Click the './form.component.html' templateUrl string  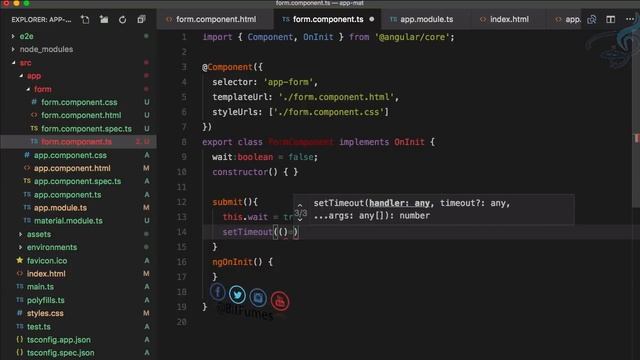point(336,97)
